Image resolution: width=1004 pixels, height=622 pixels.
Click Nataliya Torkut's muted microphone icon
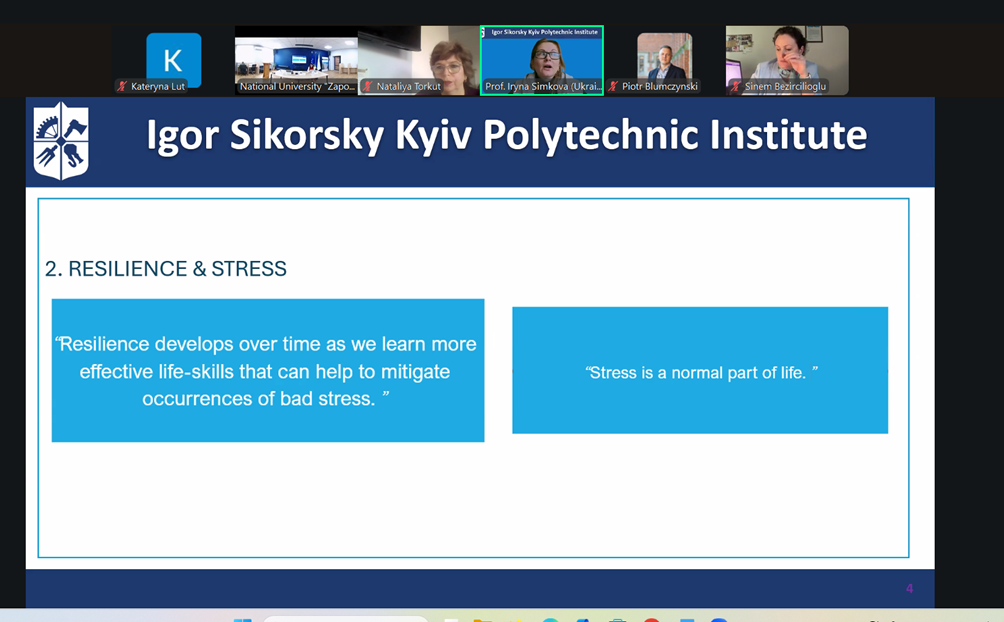[368, 87]
